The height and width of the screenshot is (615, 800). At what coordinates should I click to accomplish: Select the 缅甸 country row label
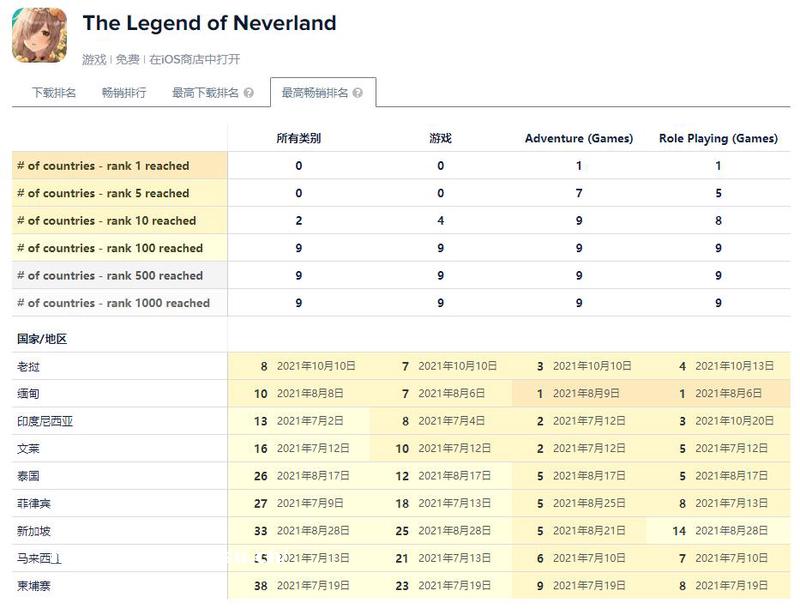tap(29, 394)
